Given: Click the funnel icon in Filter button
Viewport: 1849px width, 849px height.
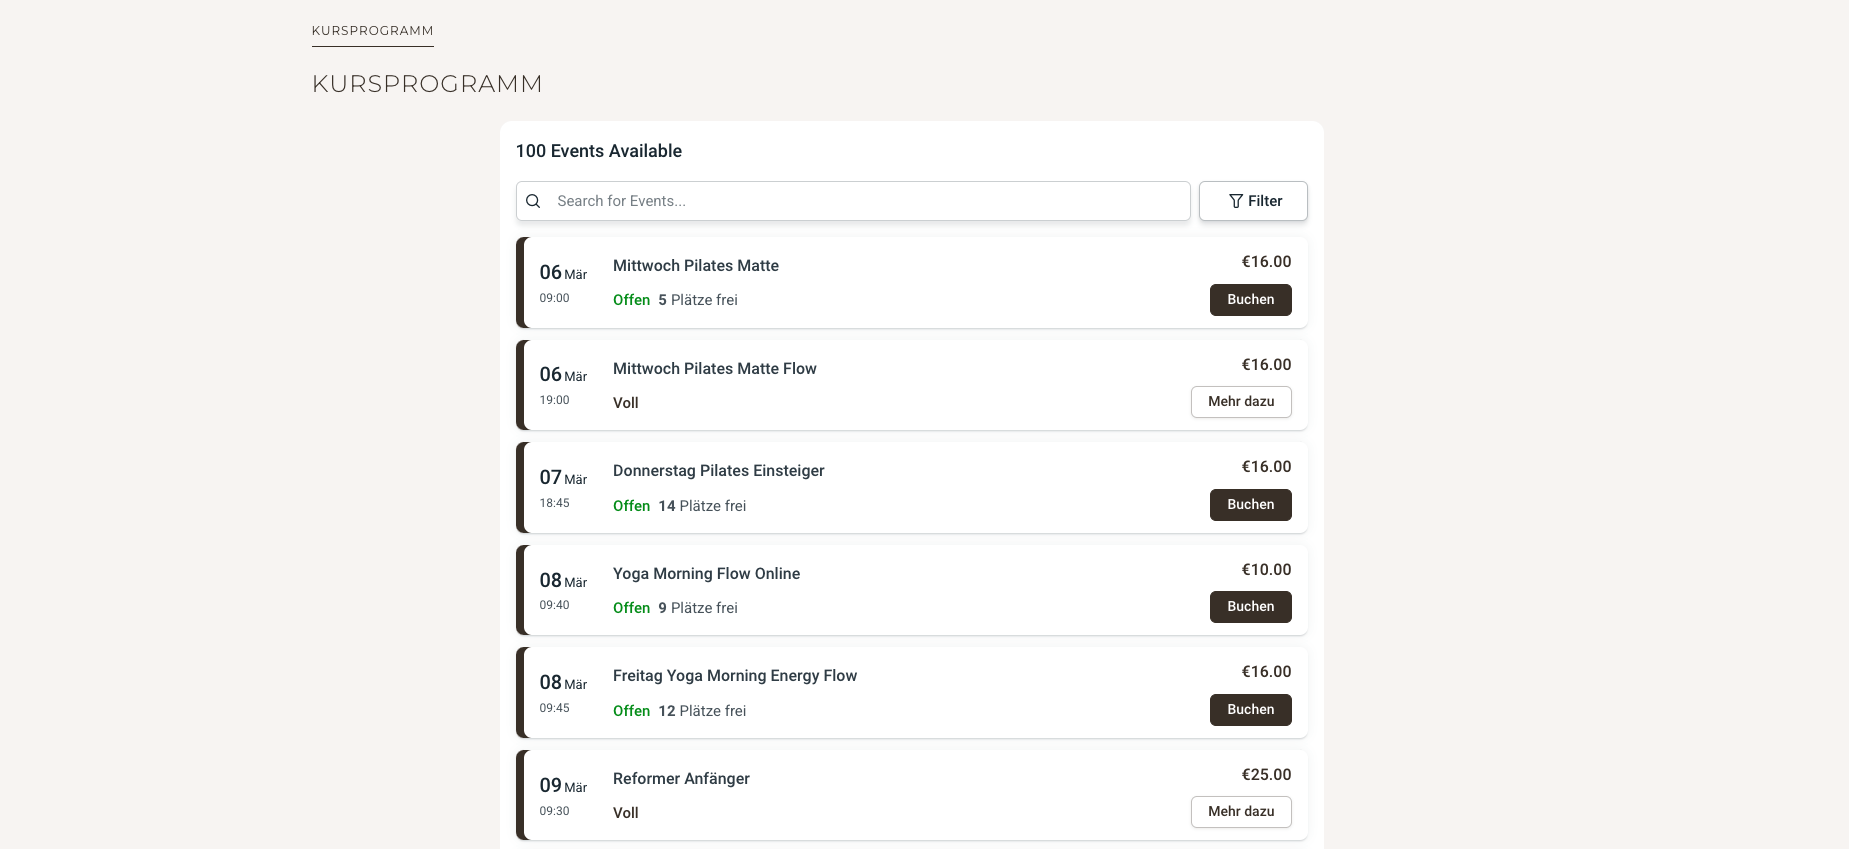Looking at the screenshot, I should click(1236, 201).
